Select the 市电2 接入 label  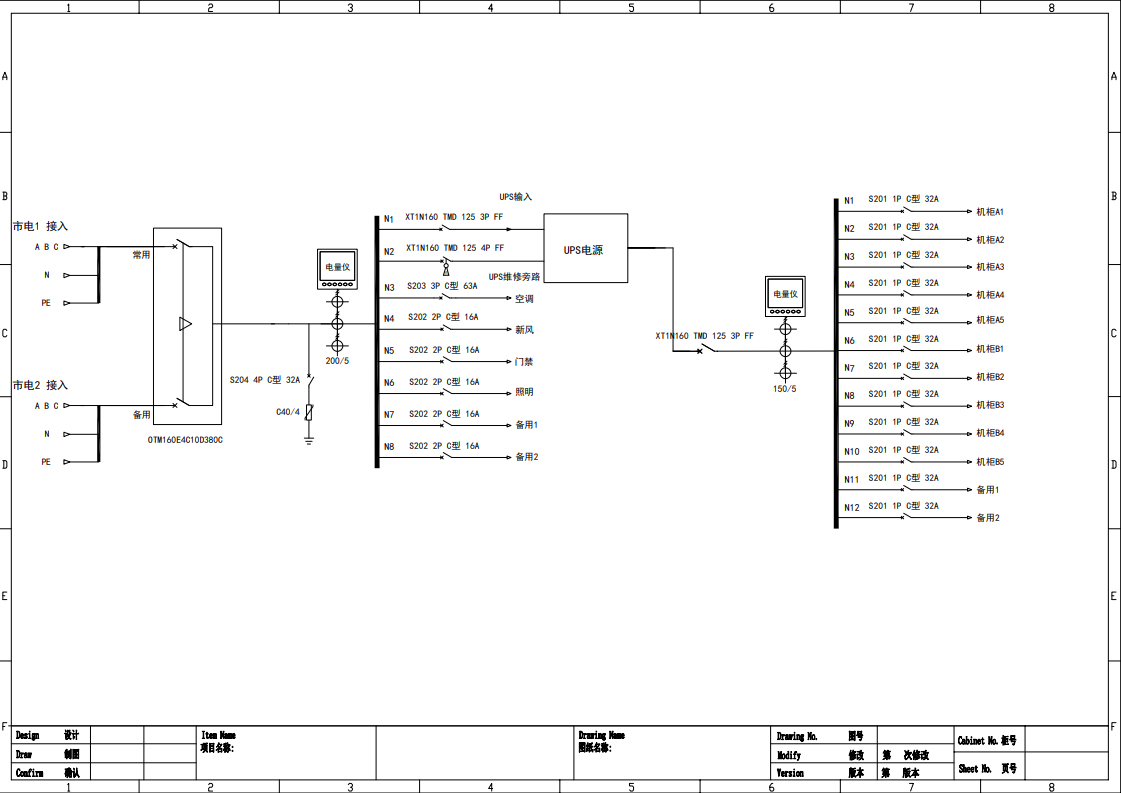(40, 385)
